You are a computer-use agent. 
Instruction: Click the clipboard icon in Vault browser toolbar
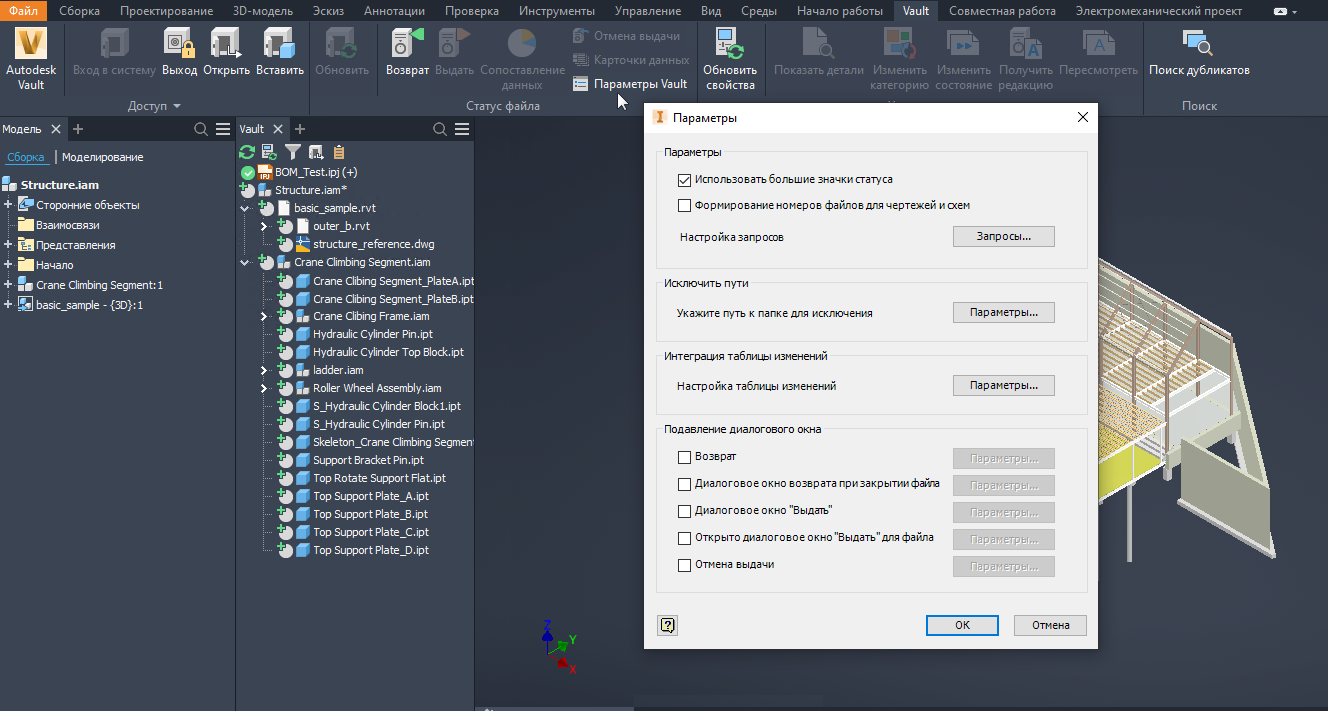(x=339, y=152)
